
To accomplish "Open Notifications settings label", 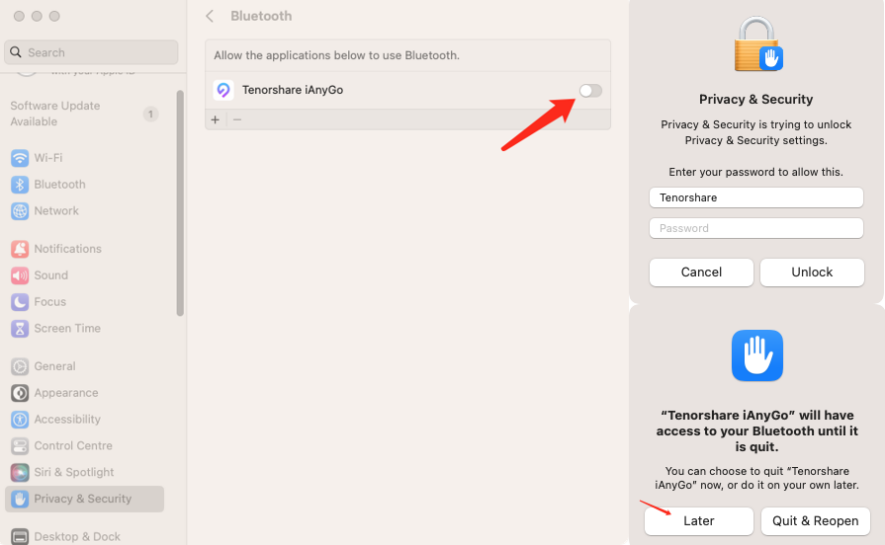I will (x=68, y=249).
